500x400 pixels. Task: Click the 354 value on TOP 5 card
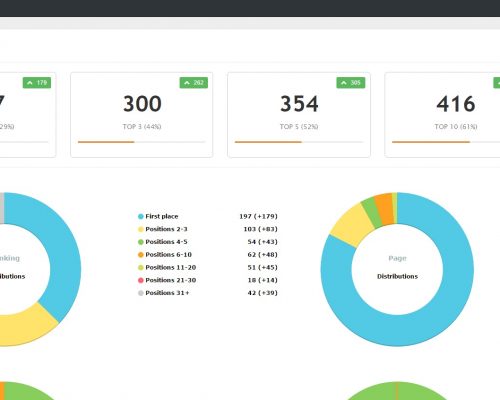pos(299,104)
